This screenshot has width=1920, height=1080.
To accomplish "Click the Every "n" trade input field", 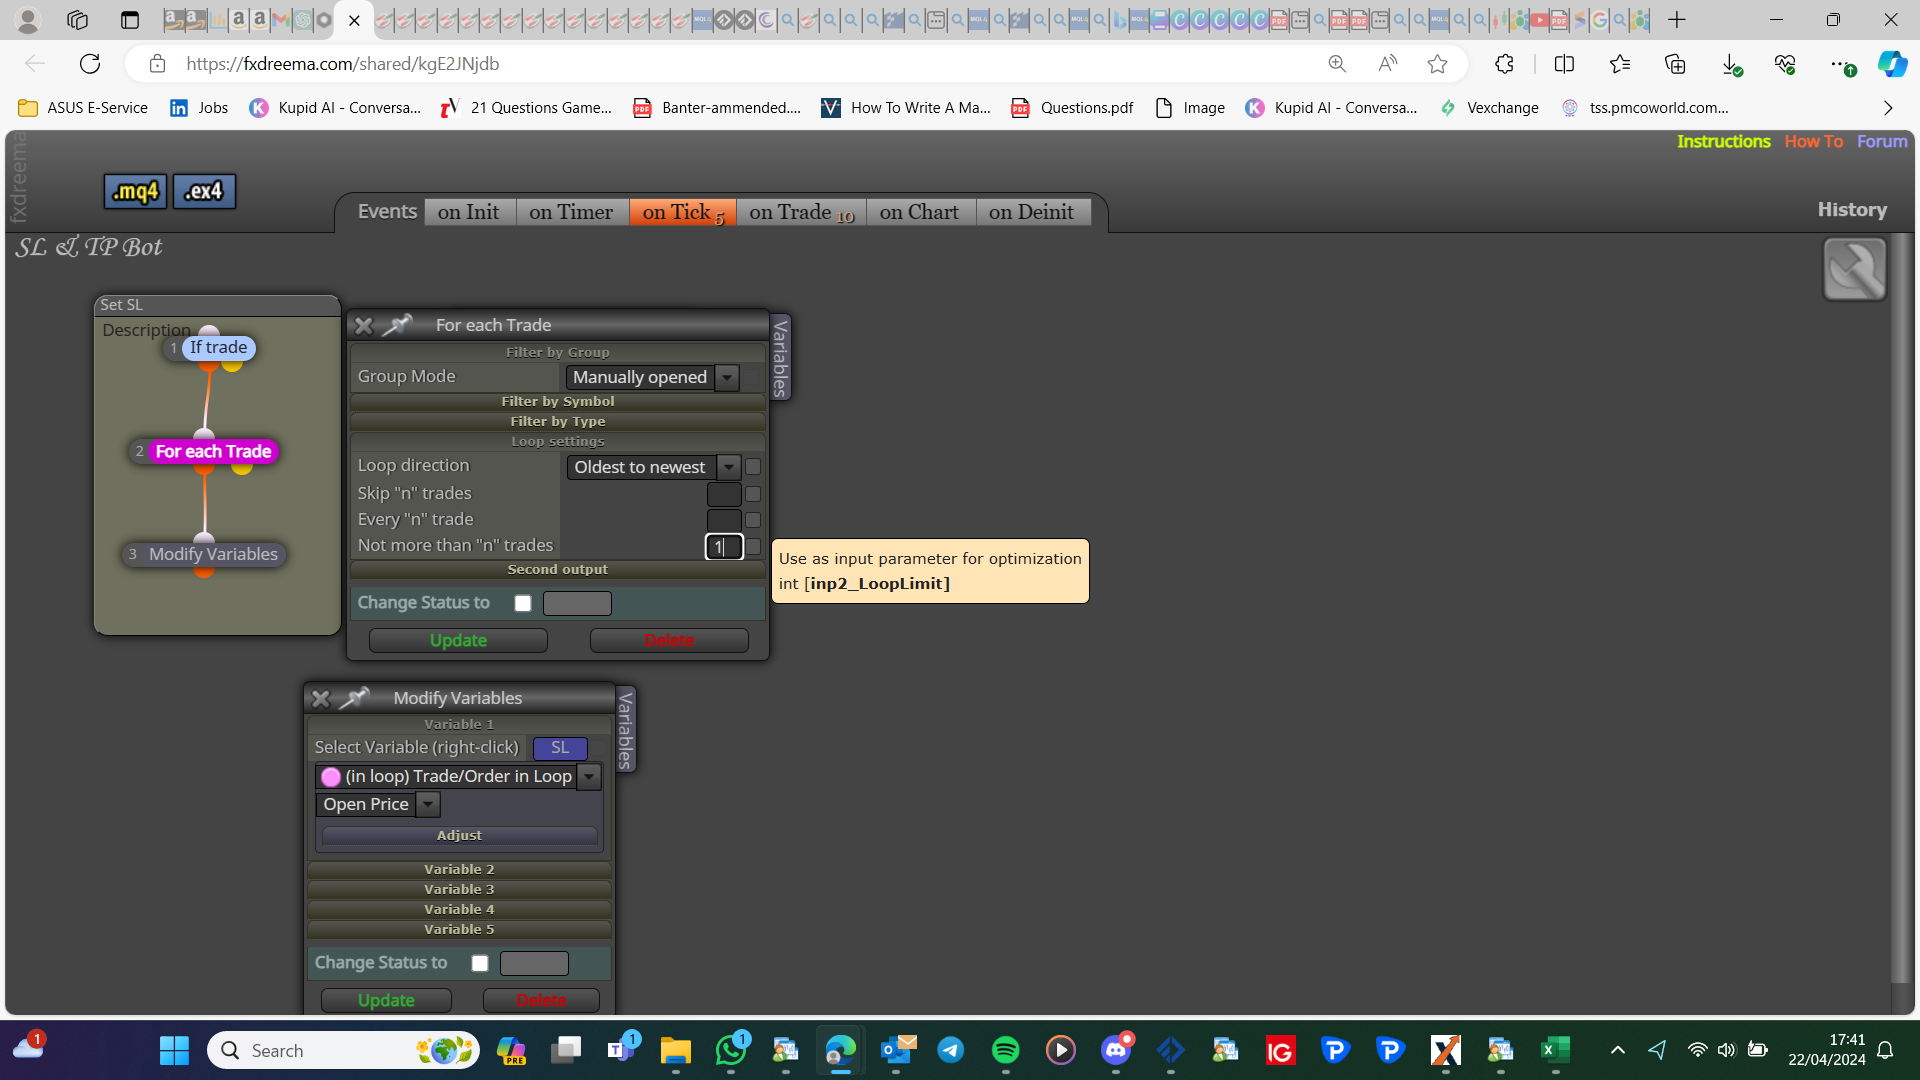I will [x=724, y=520].
